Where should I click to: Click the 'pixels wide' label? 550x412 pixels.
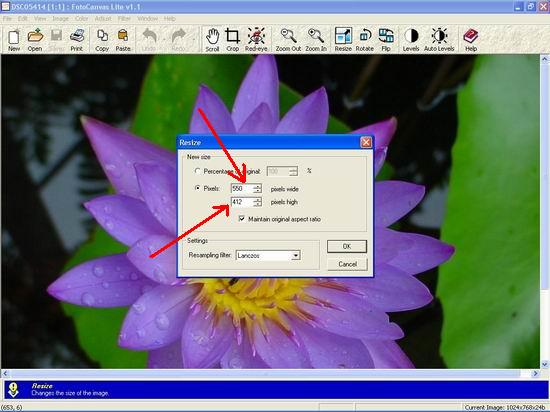pos(284,189)
